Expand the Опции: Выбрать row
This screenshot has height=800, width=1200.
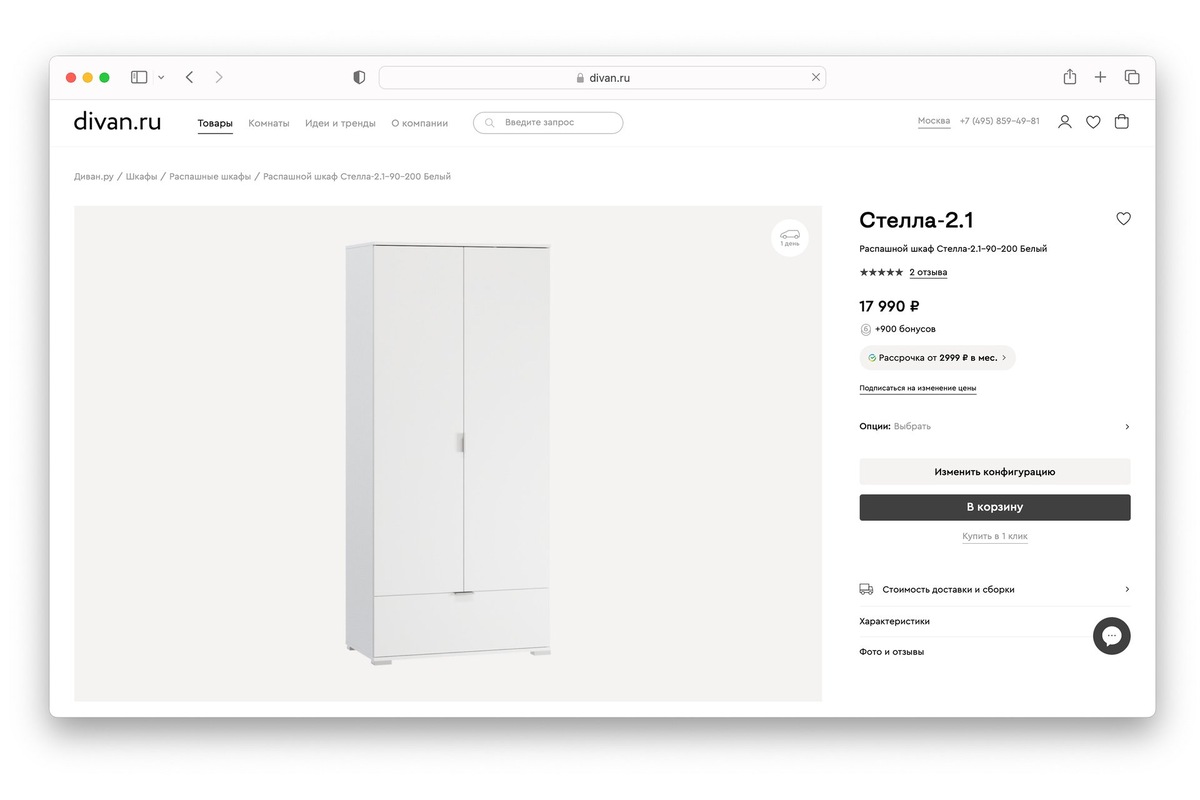(x=995, y=426)
